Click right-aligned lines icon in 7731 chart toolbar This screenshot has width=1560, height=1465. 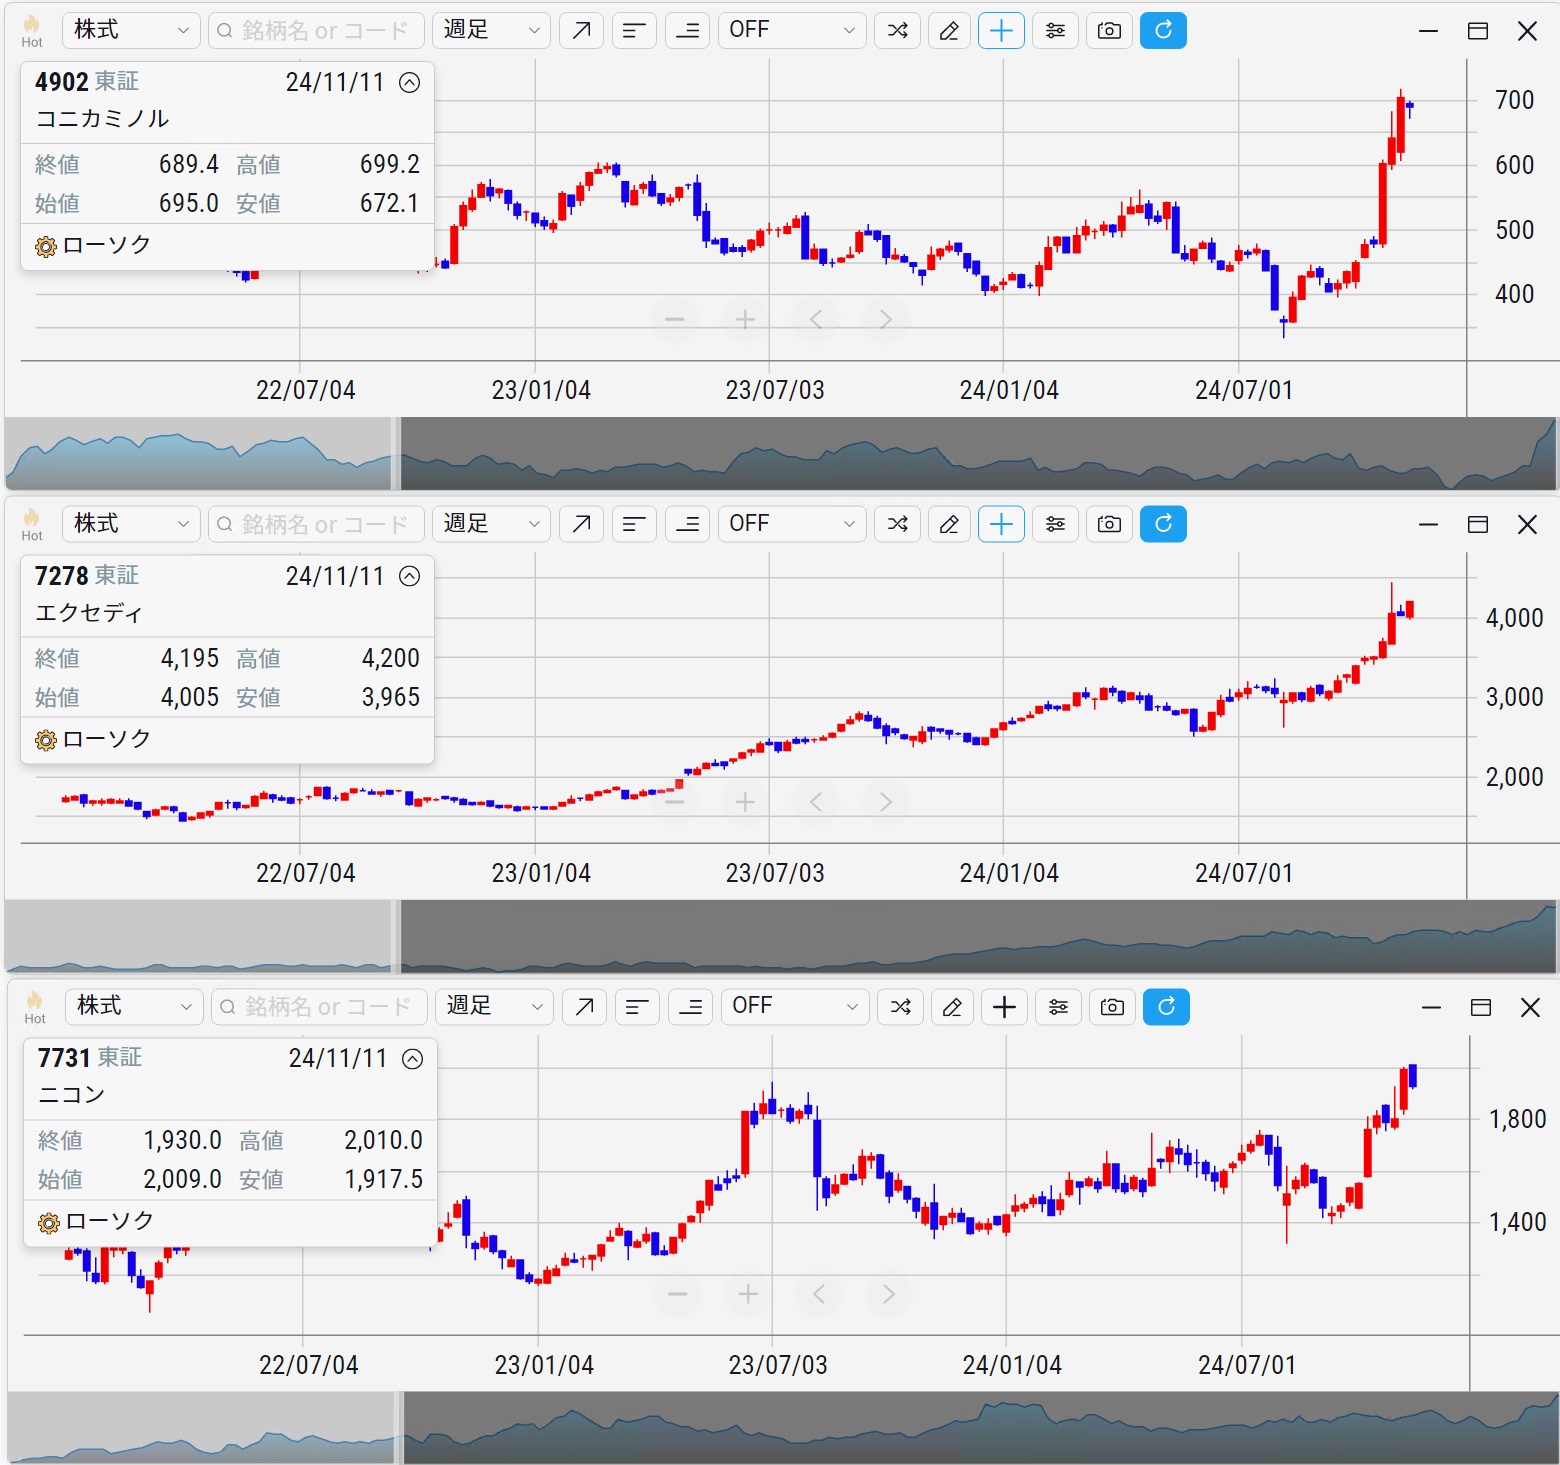point(690,1006)
